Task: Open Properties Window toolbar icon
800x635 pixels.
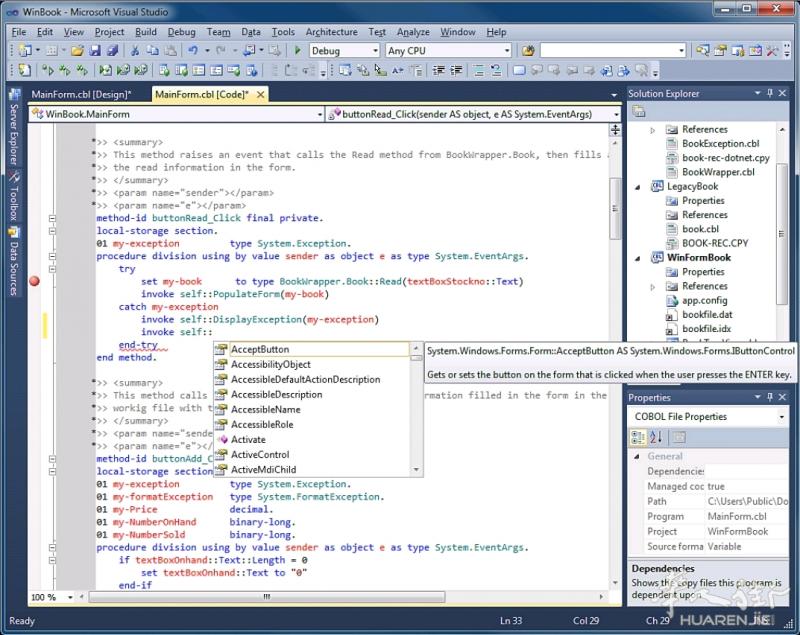Action: point(720,50)
